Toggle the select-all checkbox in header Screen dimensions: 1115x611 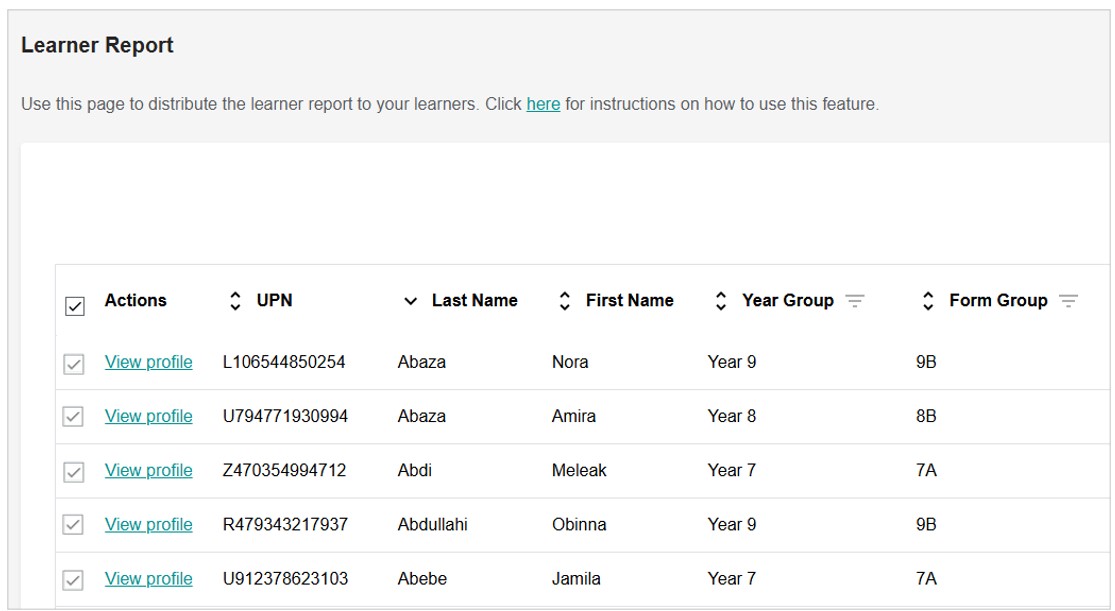[74, 307]
